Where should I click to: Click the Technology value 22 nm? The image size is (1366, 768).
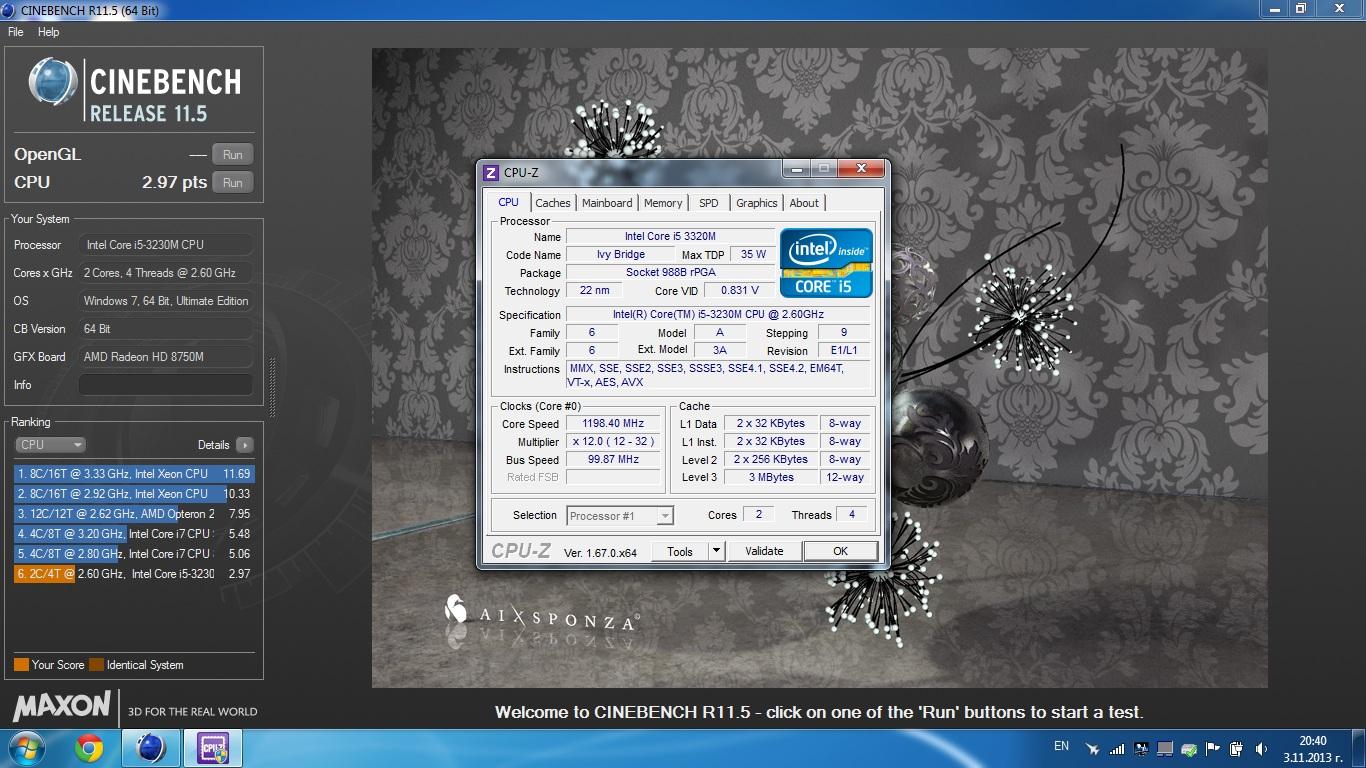coord(594,290)
